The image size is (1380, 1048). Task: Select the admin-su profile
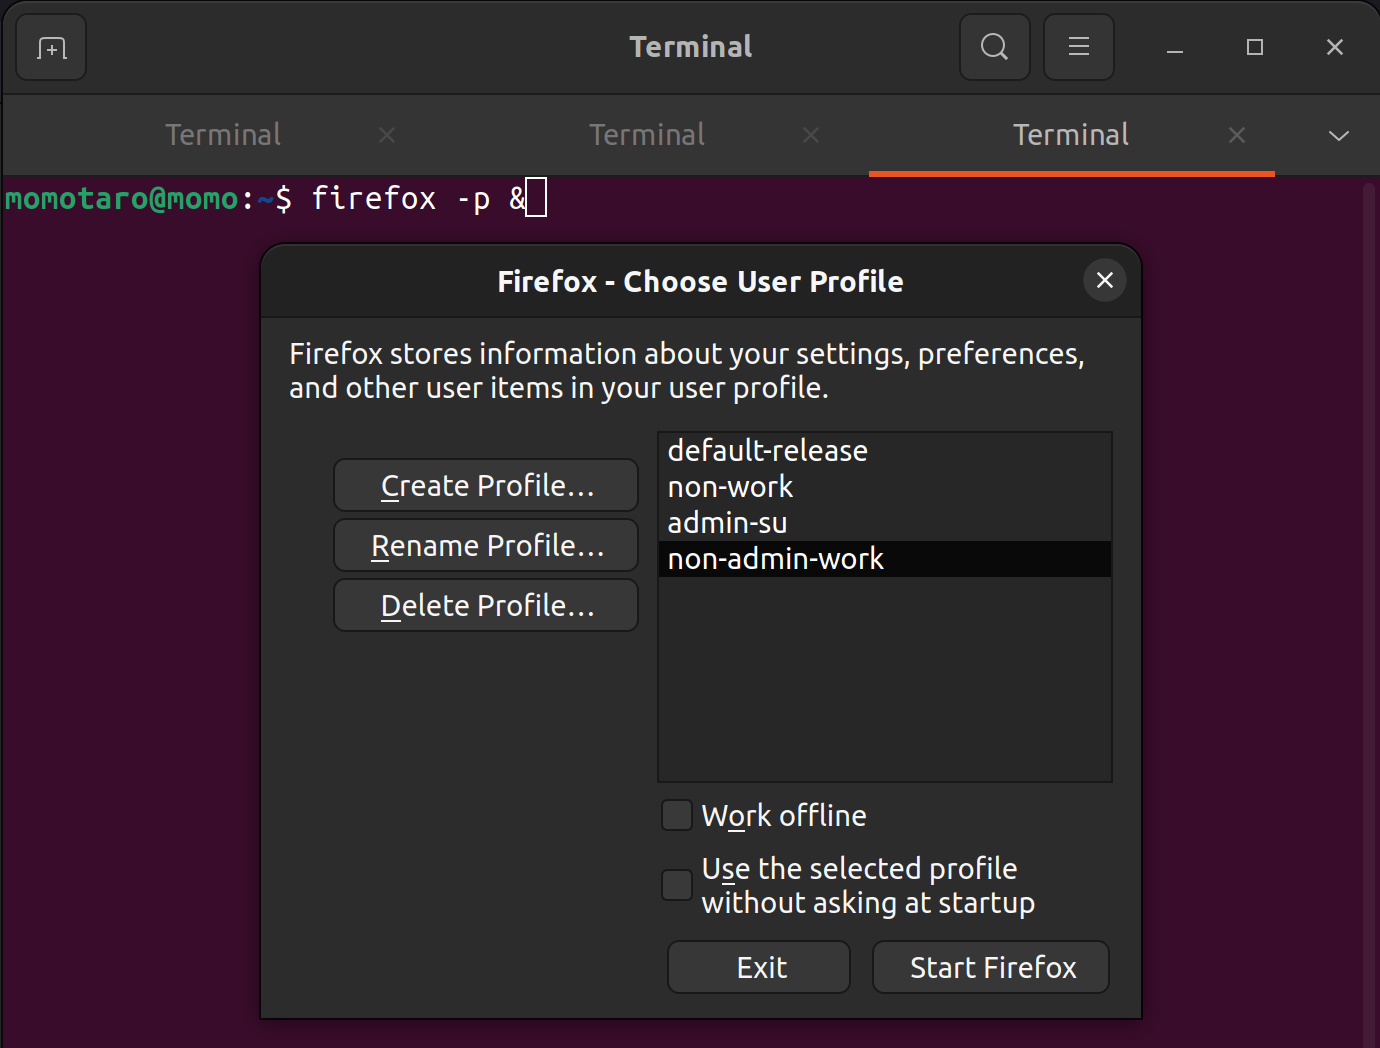tap(884, 523)
